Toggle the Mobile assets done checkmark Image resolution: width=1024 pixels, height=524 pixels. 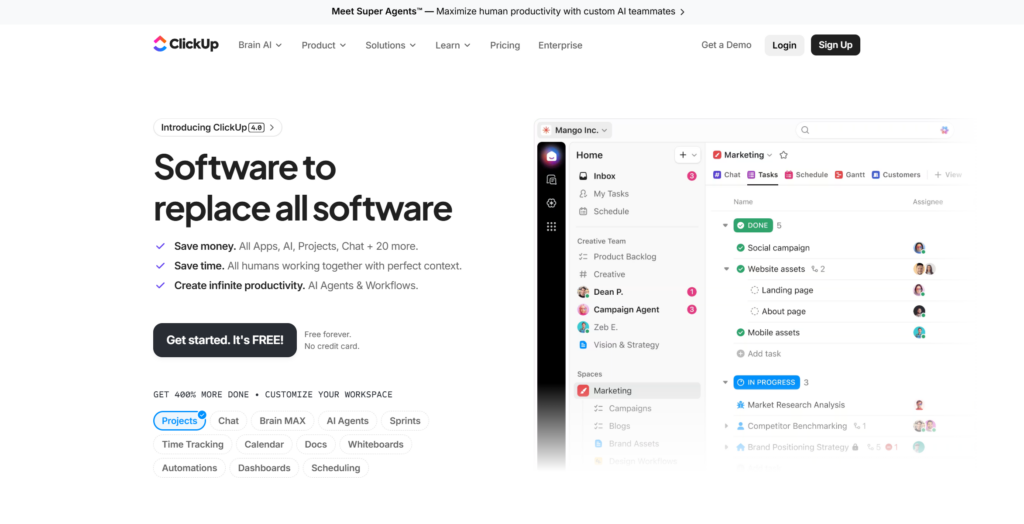click(x=740, y=332)
